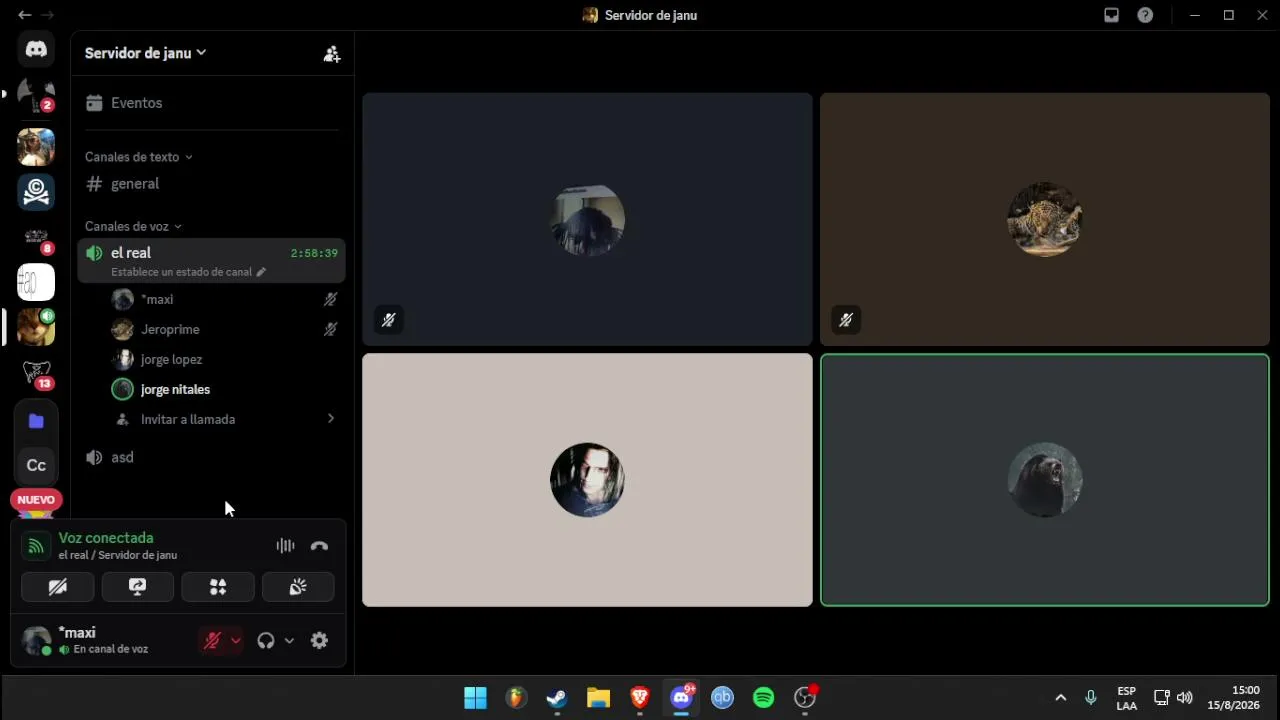Open the cat avatar server icon

pos(36,327)
